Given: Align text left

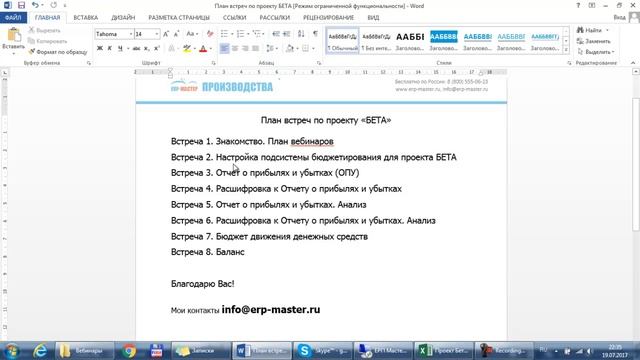Looking at the screenshot, I should [x=224, y=48].
